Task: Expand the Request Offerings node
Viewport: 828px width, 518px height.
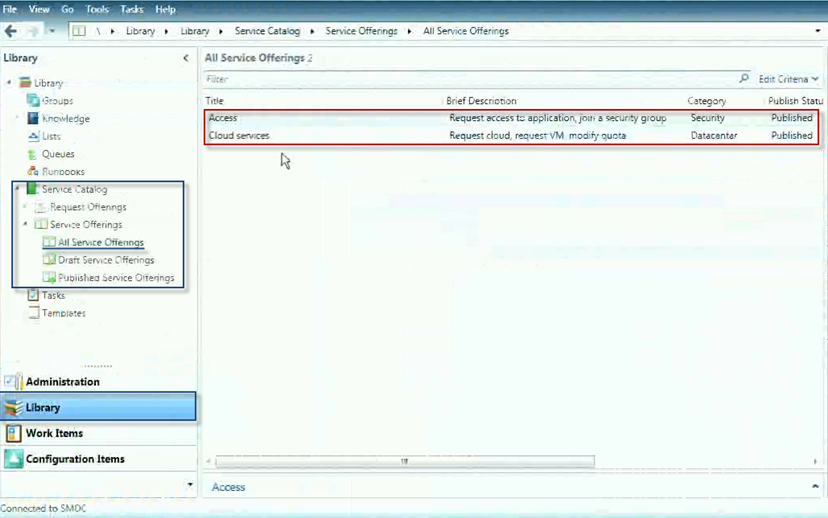Action: 26,207
